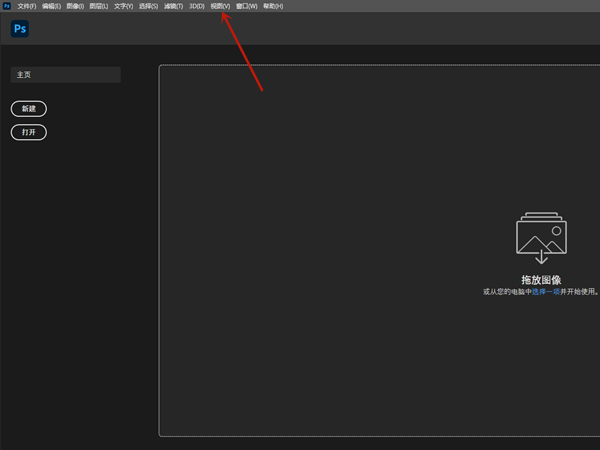Open the 滤镜(T) menu

tap(173, 6)
